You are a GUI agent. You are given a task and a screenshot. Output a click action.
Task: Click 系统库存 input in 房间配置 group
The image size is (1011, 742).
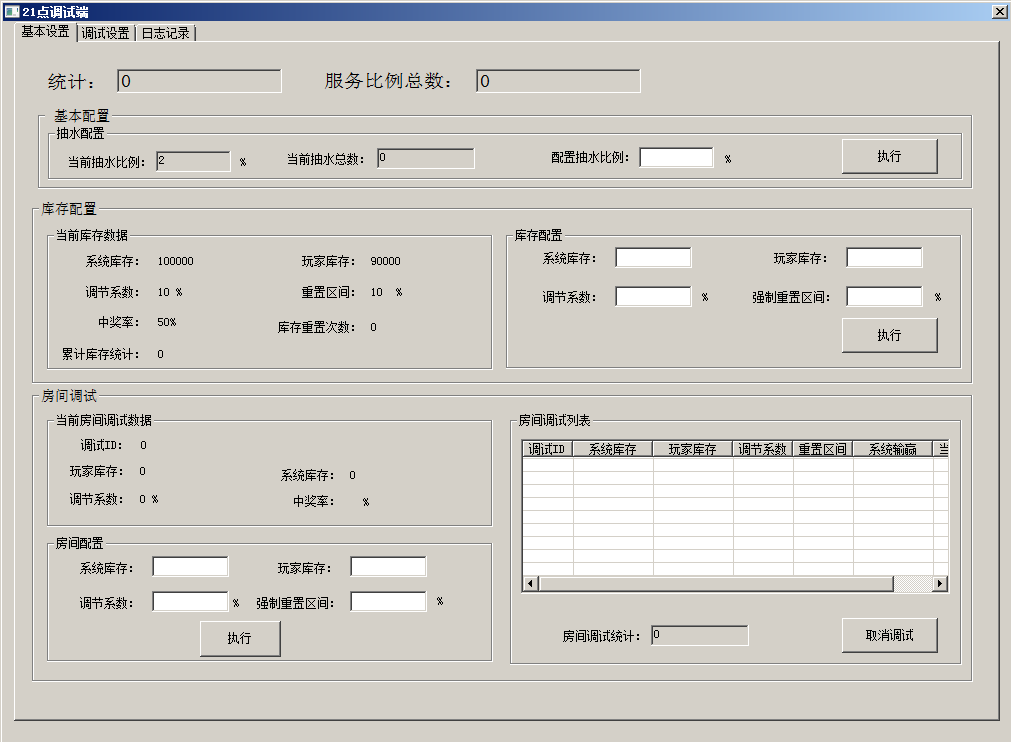point(190,568)
